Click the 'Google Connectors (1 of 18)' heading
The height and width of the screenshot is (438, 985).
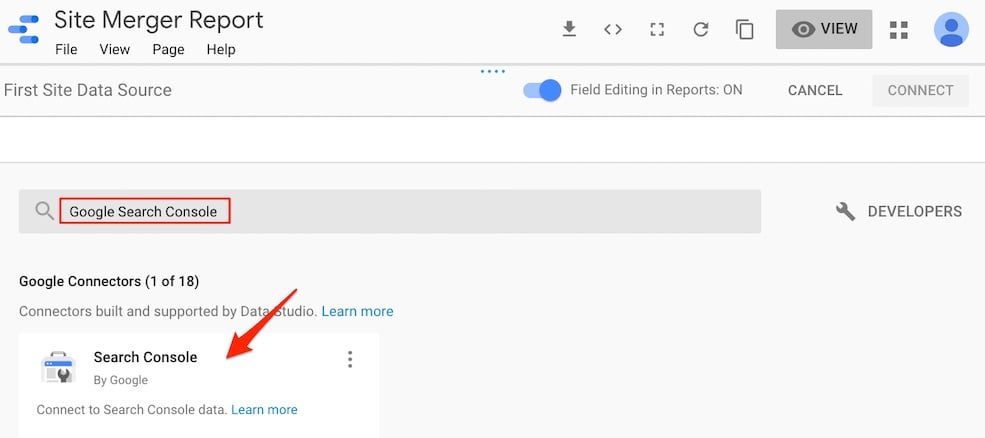click(x=109, y=282)
